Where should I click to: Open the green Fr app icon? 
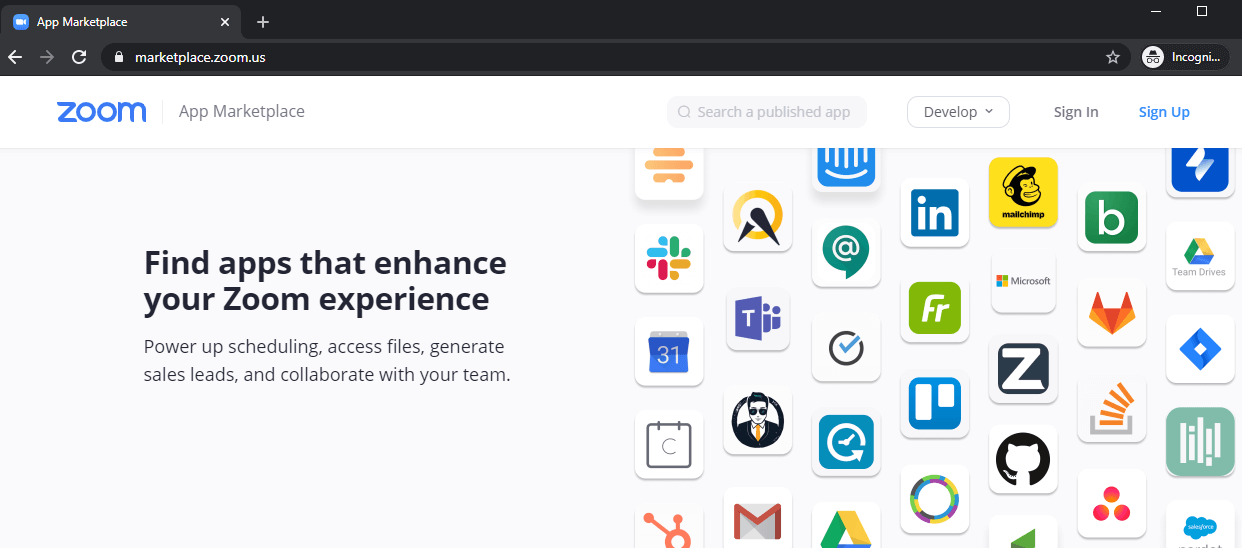click(x=935, y=308)
